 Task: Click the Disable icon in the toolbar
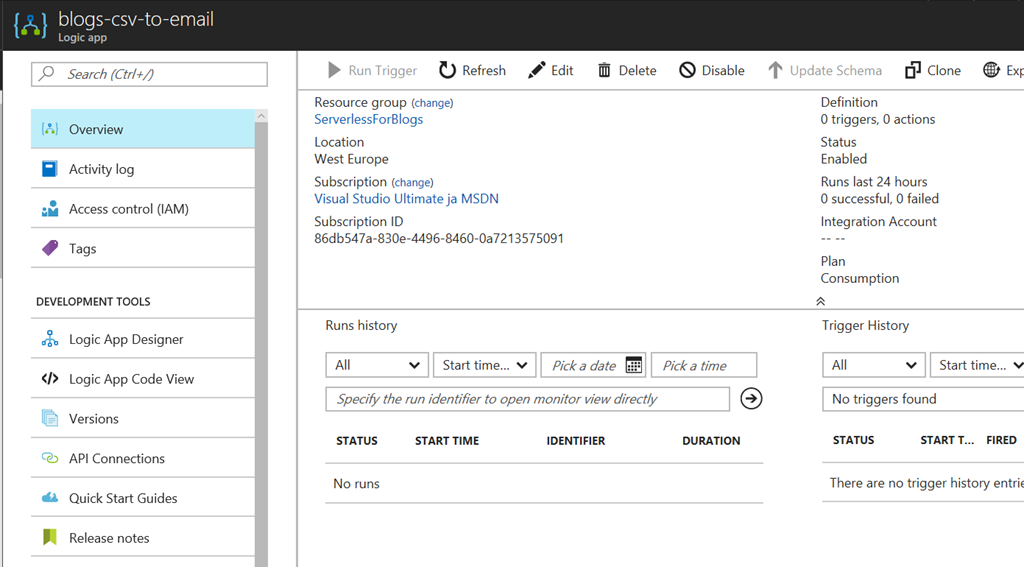687,70
